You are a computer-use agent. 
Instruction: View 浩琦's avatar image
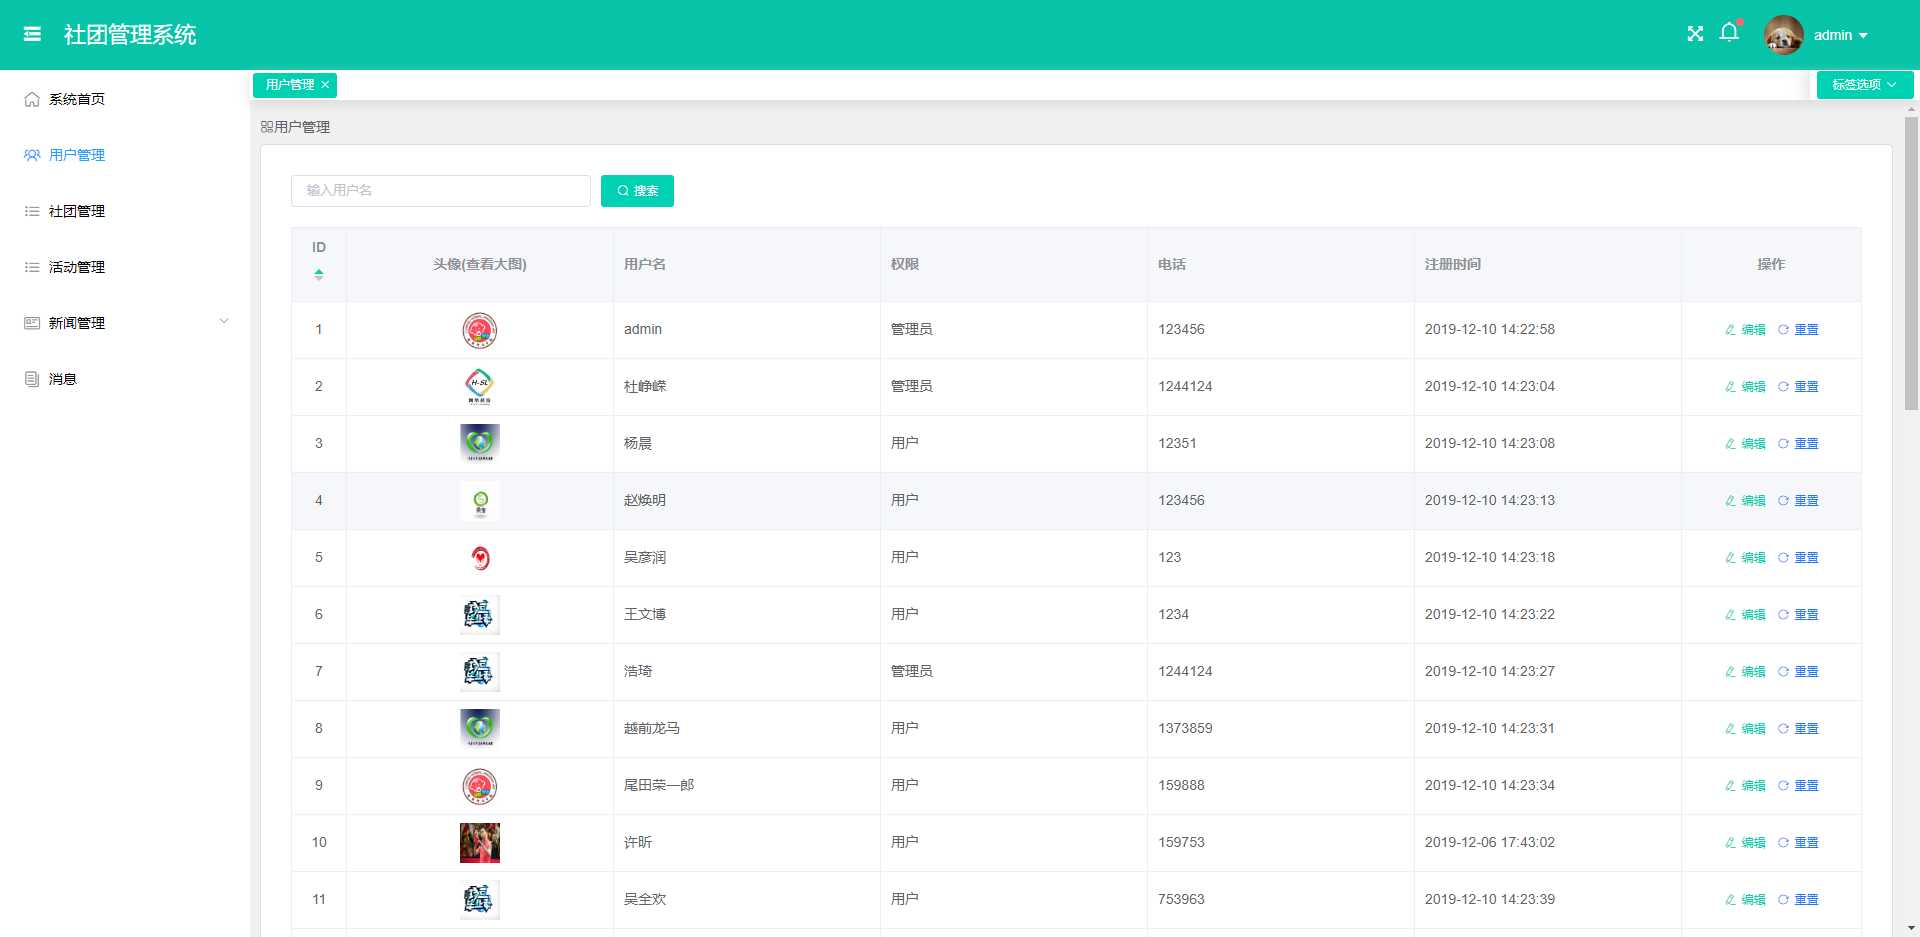480,672
